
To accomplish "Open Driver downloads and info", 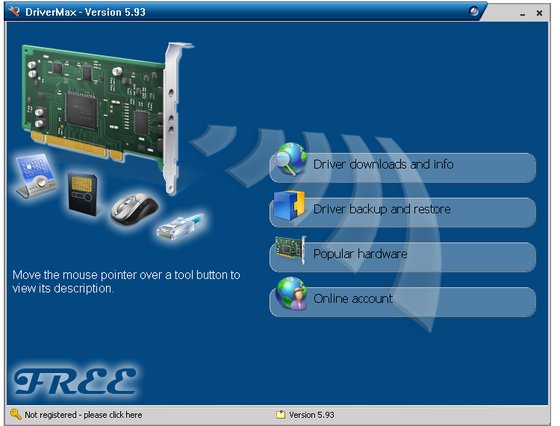I will coord(402,168).
